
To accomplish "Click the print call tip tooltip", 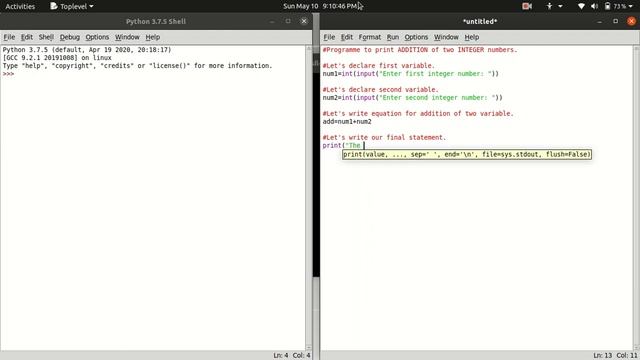I will click(467, 154).
